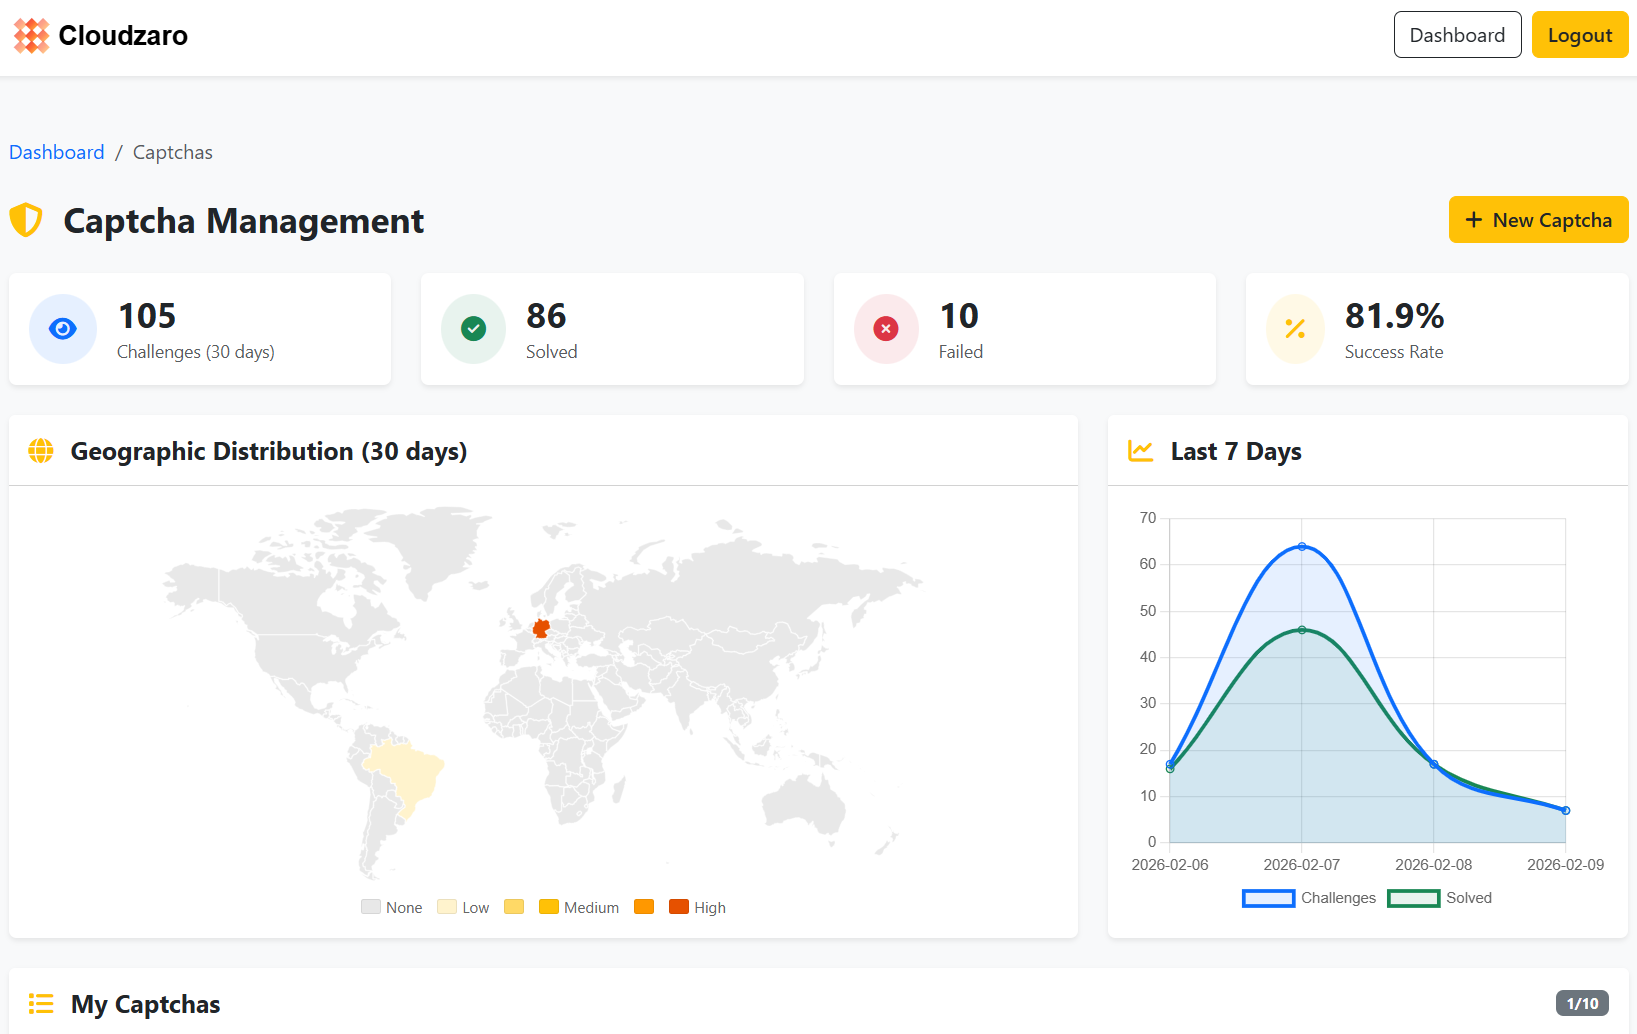Click the line chart icon beside Last 7 Days
The height and width of the screenshot is (1034, 1637).
tap(1140, 451)
